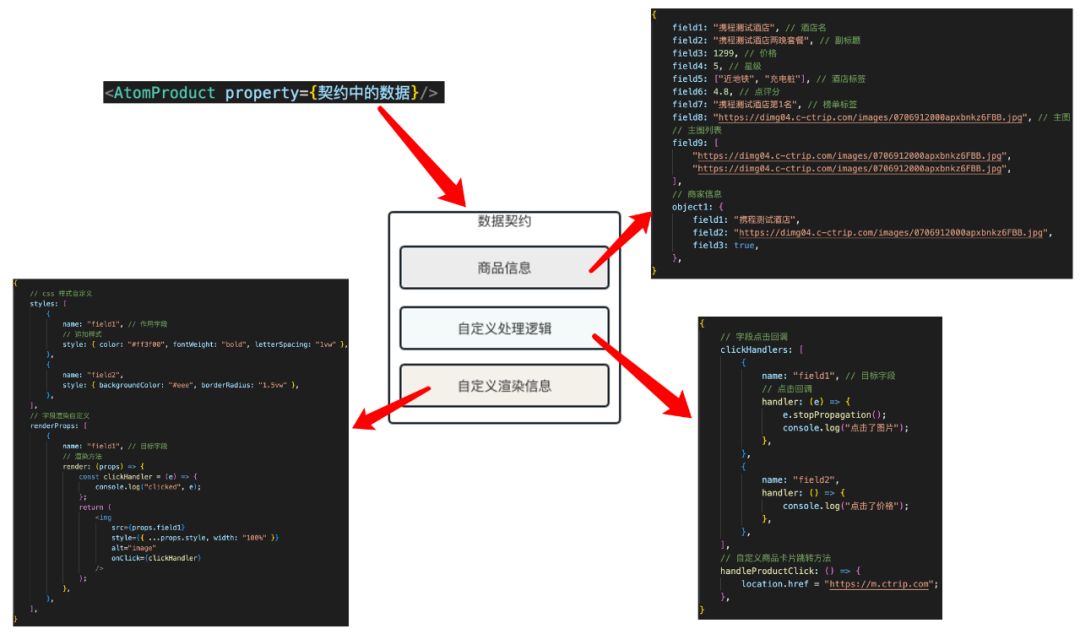Viewport: 1080px width, 634px height.
Task: Click the name: "field1" // 作用字段 line
Action: tap(114, 324)
